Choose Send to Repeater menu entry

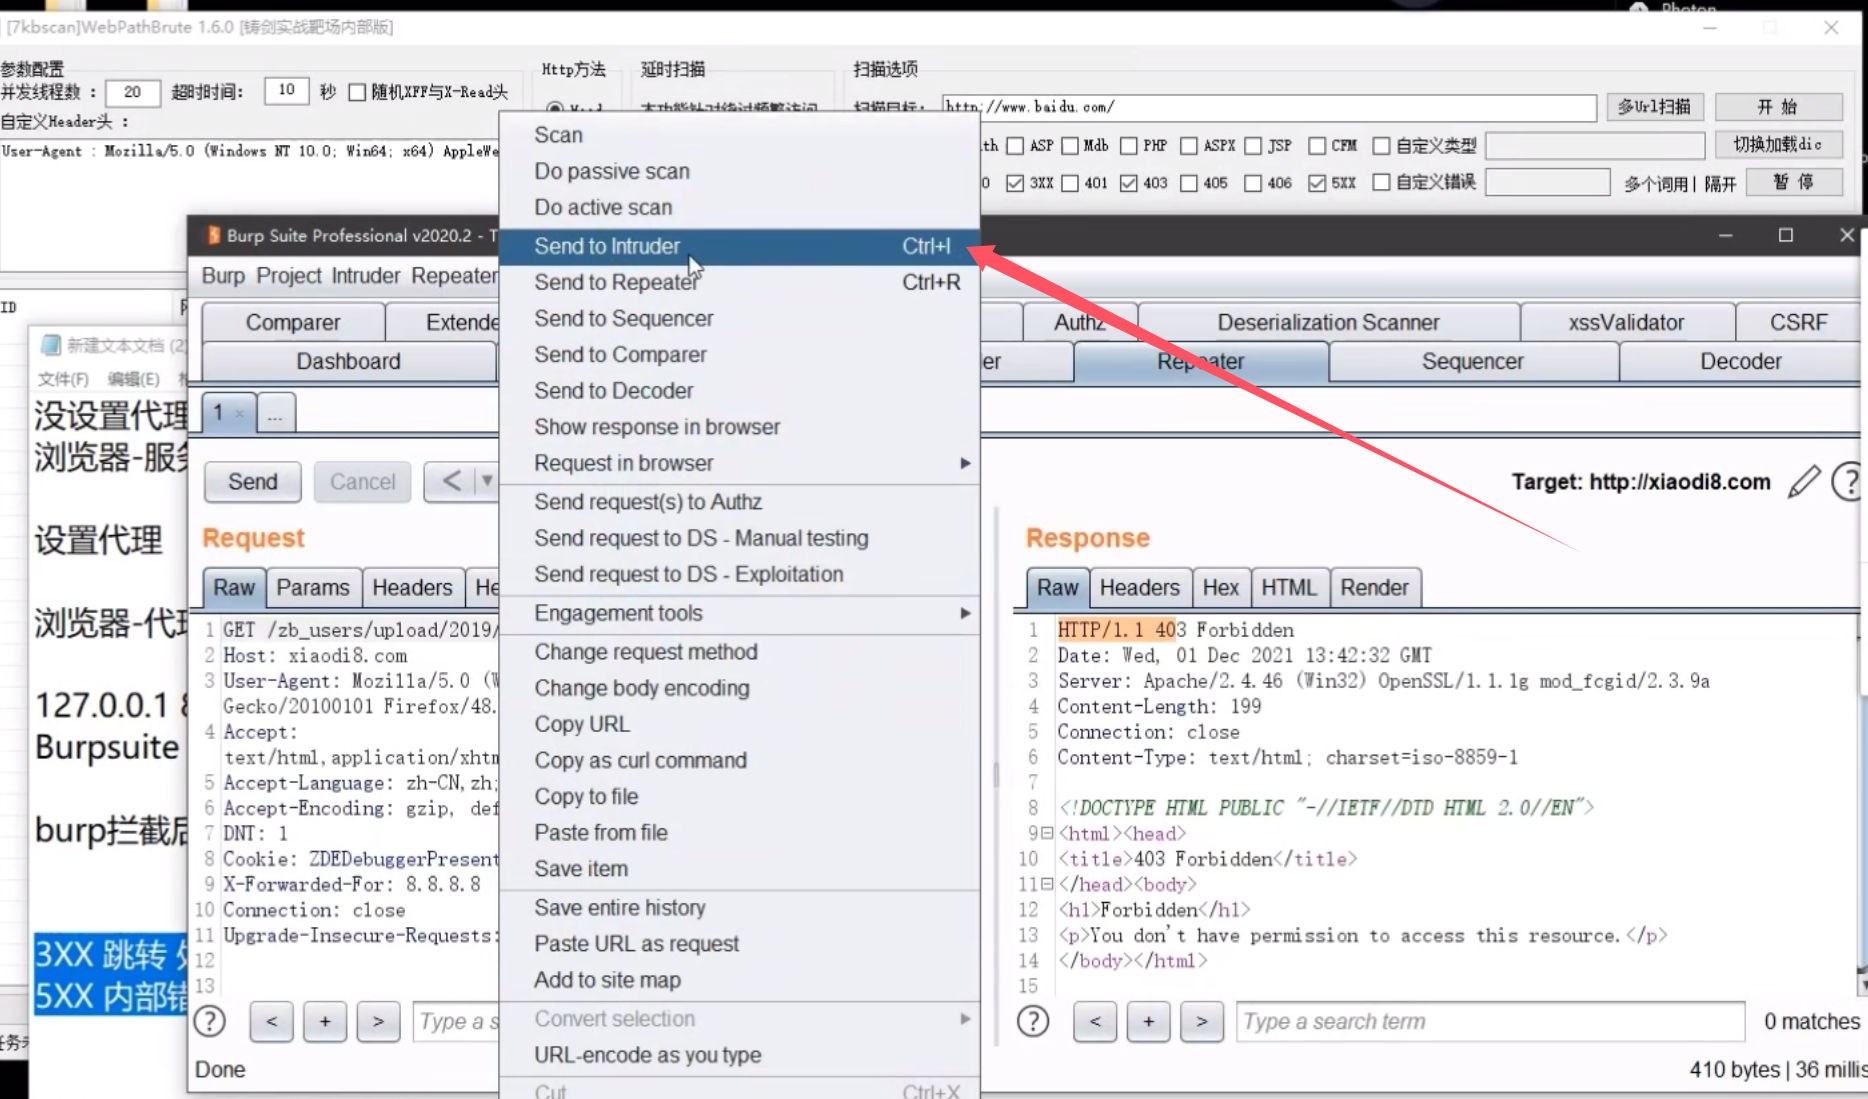pyautogui.click(x=739, y=282)
